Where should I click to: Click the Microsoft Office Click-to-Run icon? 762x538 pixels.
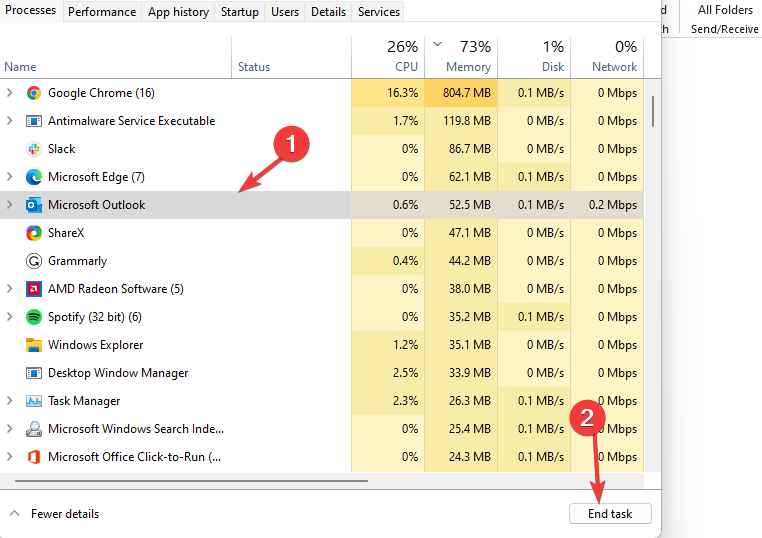pos(34,457)
